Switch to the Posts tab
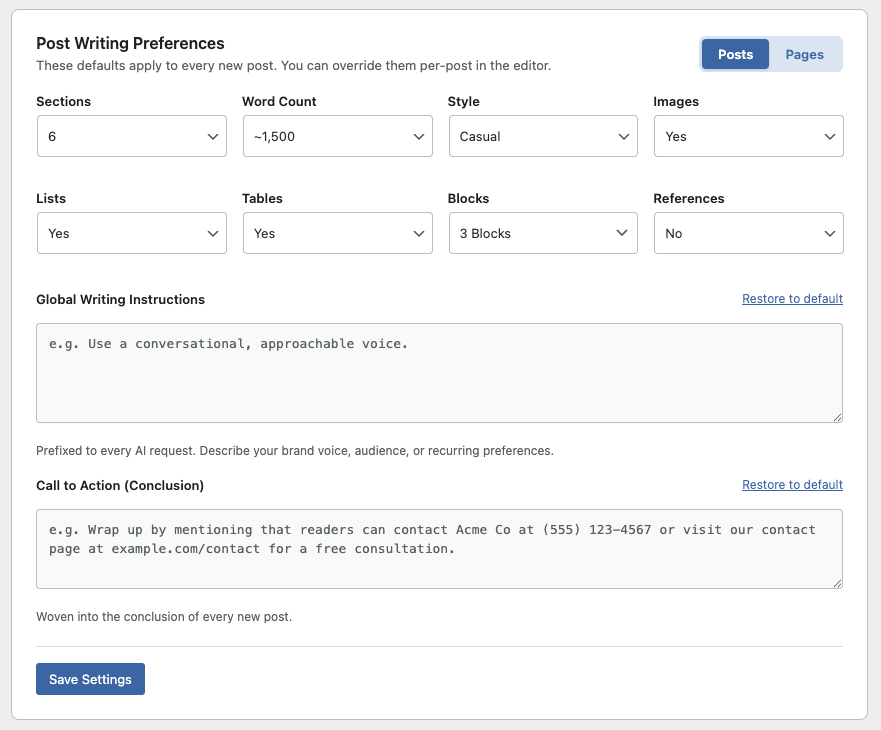Viewport: 881px width, 730px height. pyautogui.click(x=735, y=55)
